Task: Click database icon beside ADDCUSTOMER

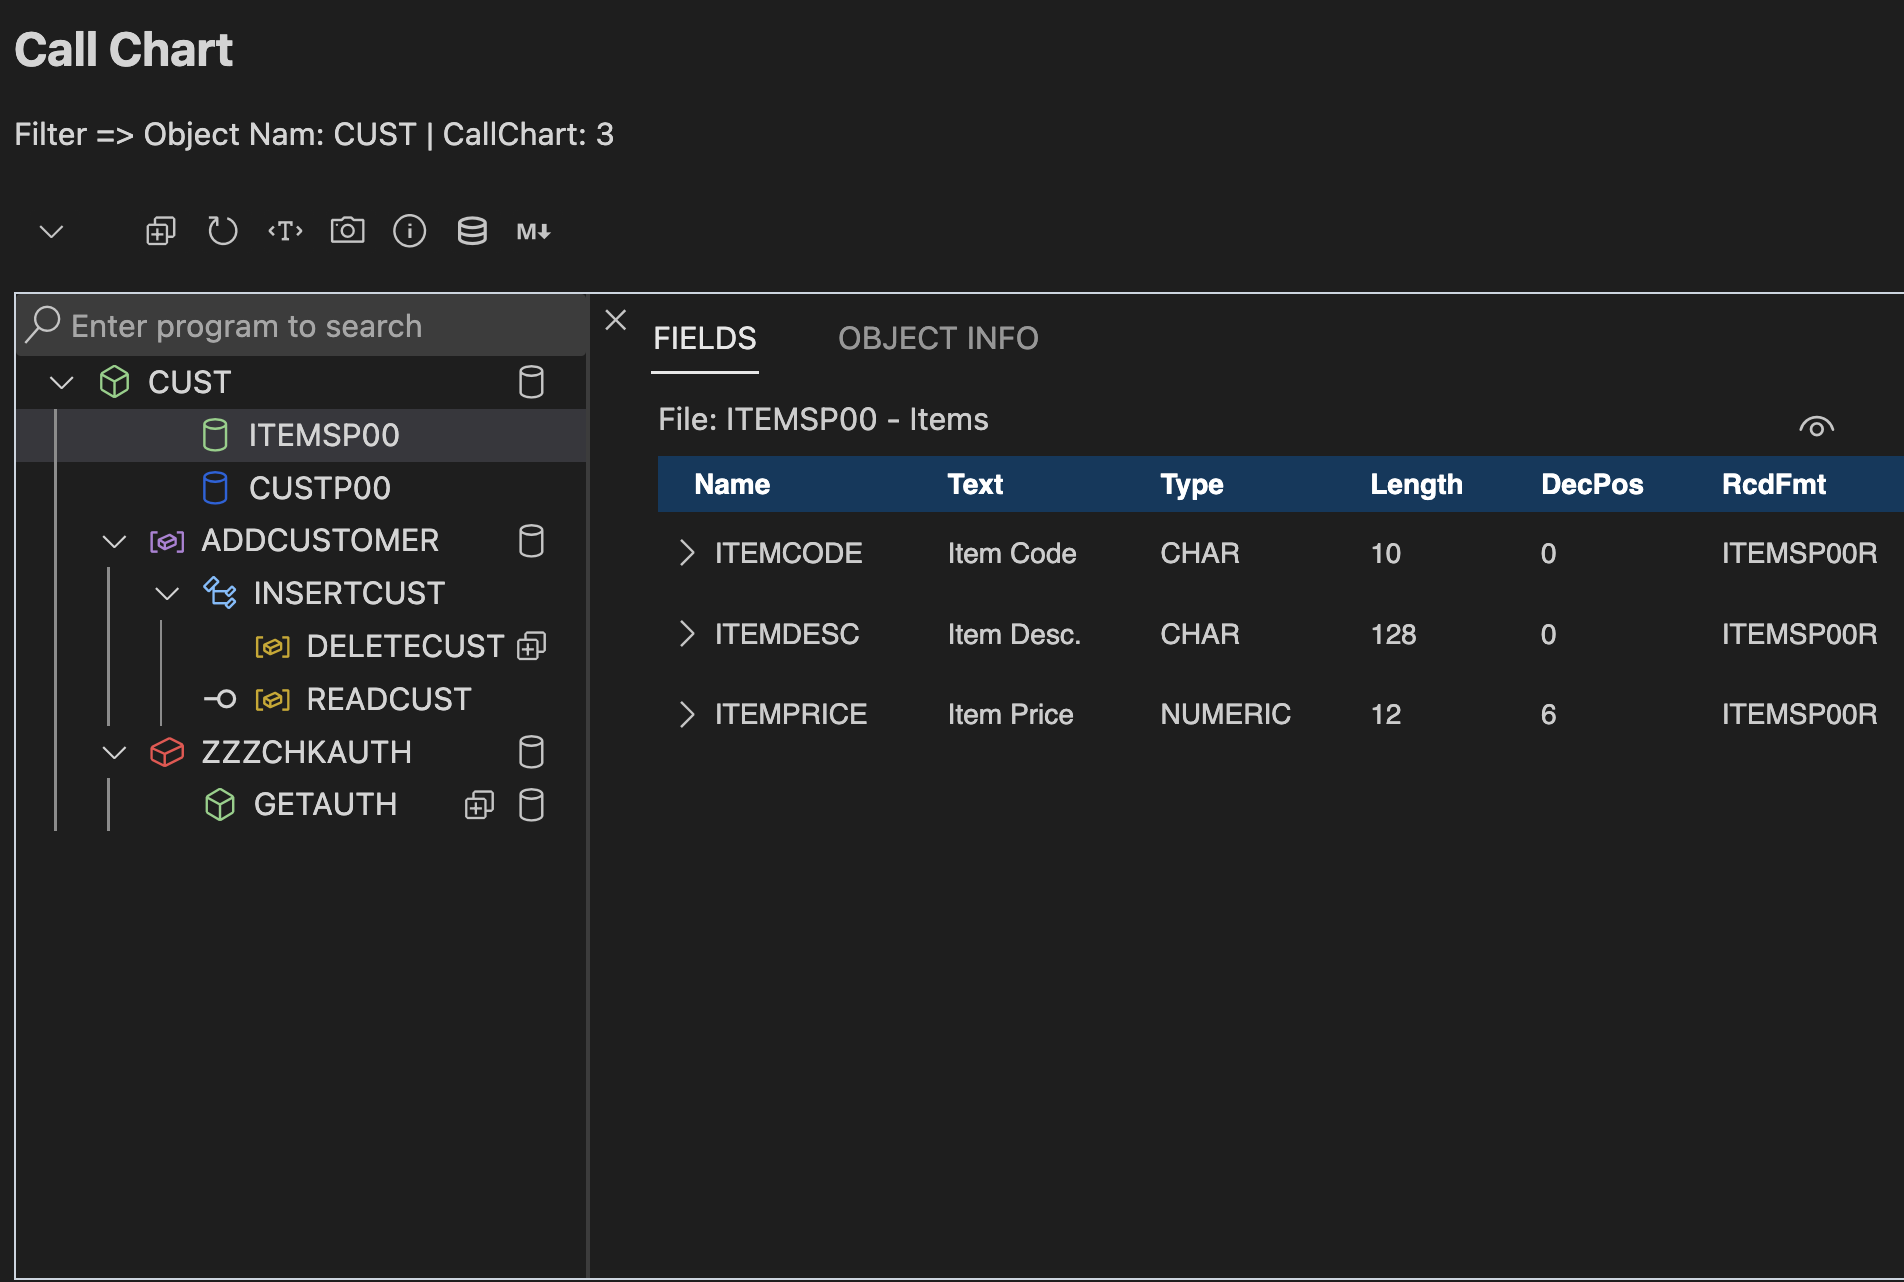Action: (531, 541)
